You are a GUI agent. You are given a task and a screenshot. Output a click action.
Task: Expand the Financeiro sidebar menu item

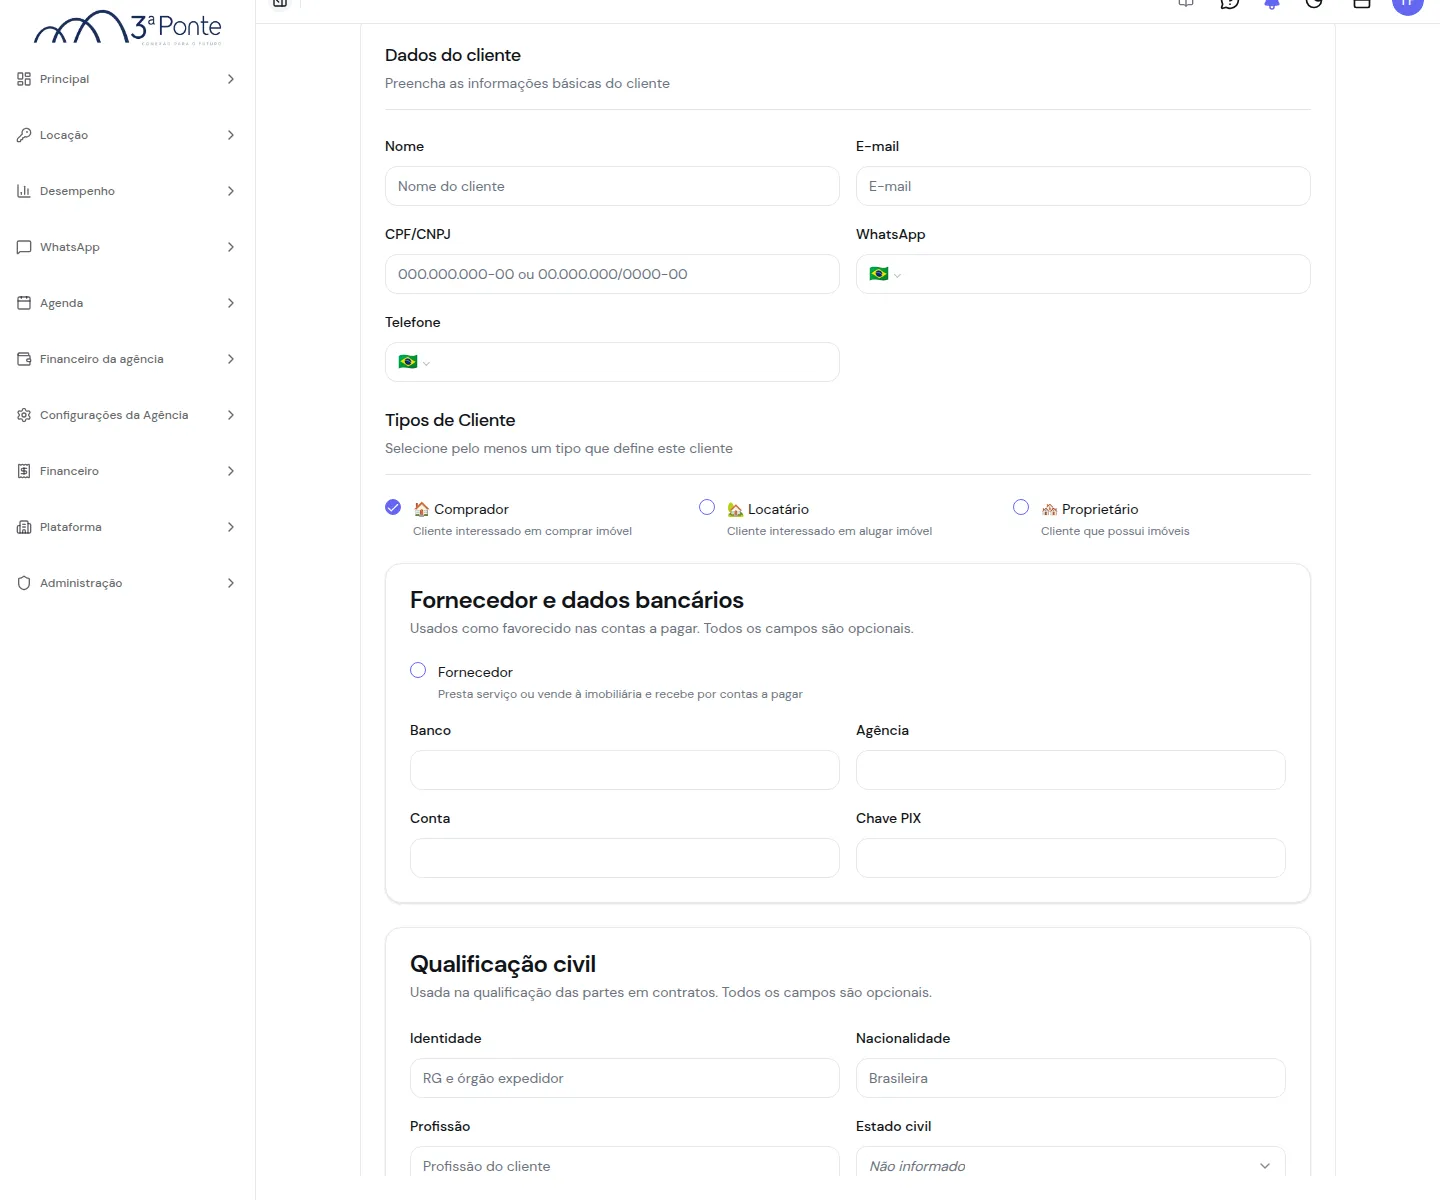point(127,471)
